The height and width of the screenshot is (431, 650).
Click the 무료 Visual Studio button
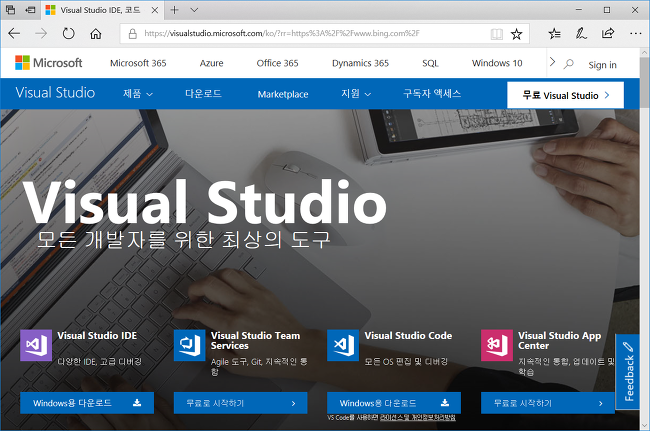565,95
